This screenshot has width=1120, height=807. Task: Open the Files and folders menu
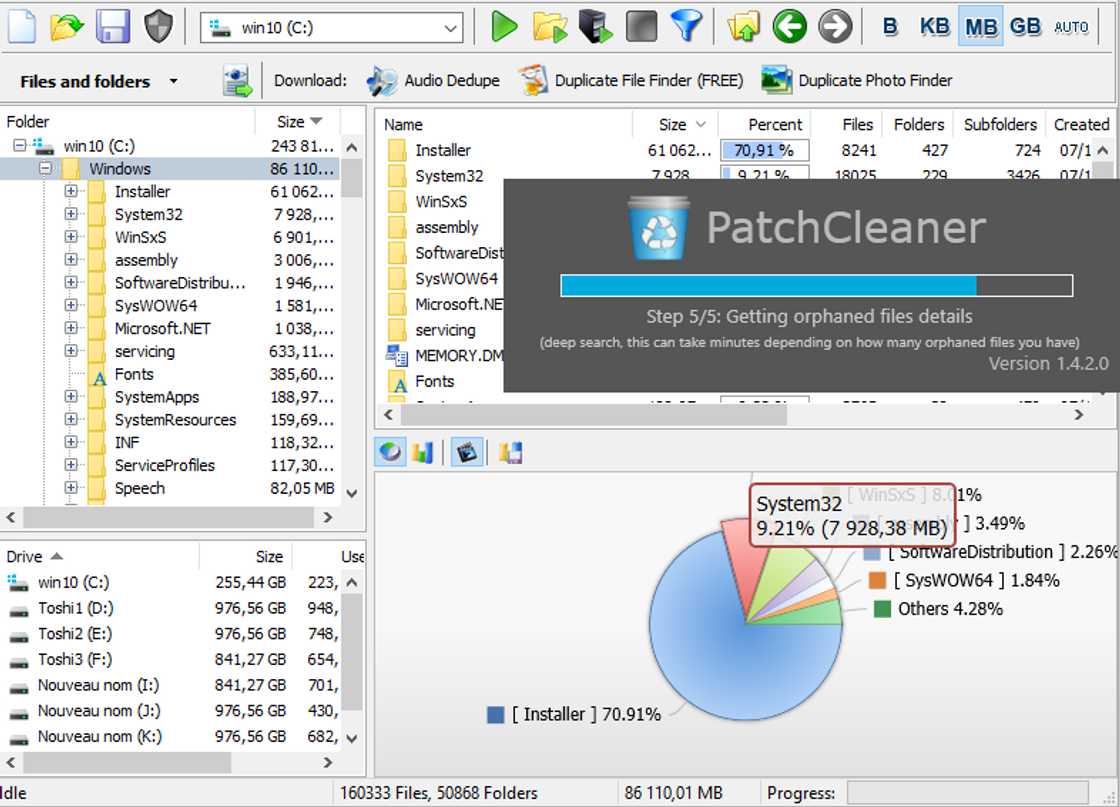tap(98, 81)
